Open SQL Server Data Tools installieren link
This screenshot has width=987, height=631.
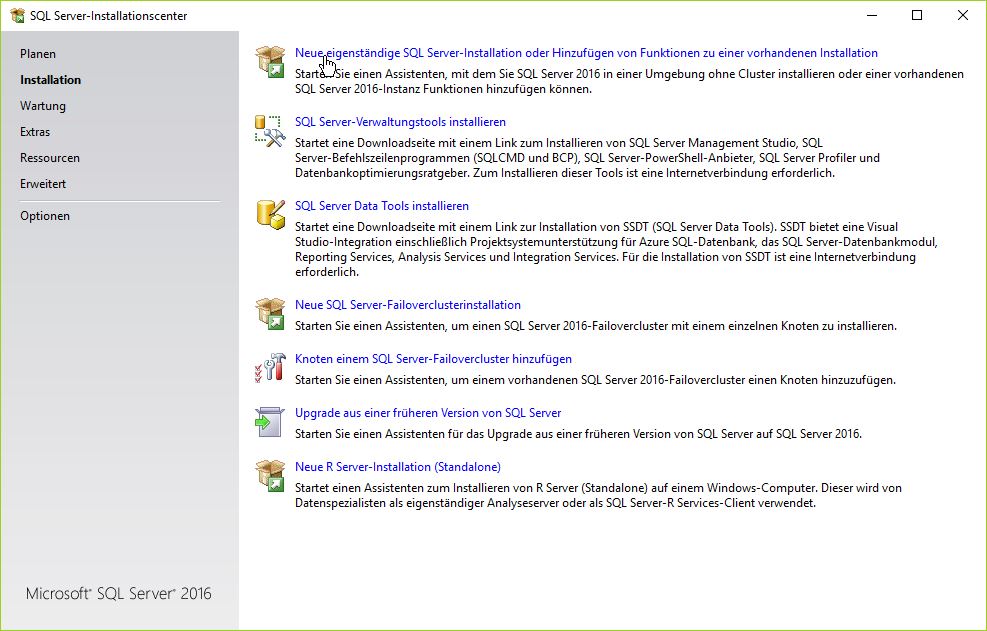(x=381, y=206)
